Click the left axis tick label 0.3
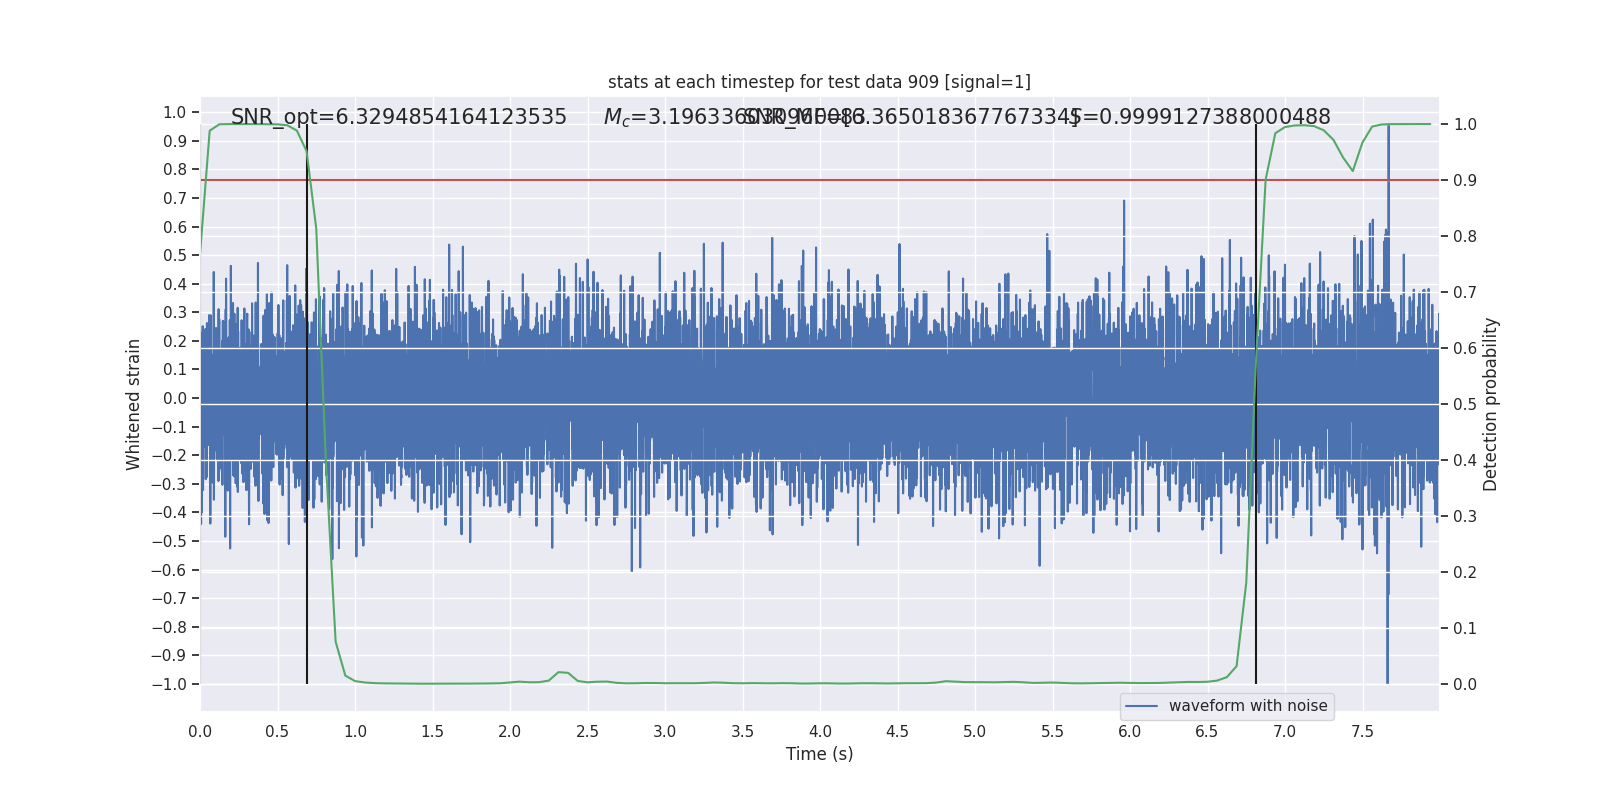The width and height of the screenshot is (1600, 800). (175, 312)
